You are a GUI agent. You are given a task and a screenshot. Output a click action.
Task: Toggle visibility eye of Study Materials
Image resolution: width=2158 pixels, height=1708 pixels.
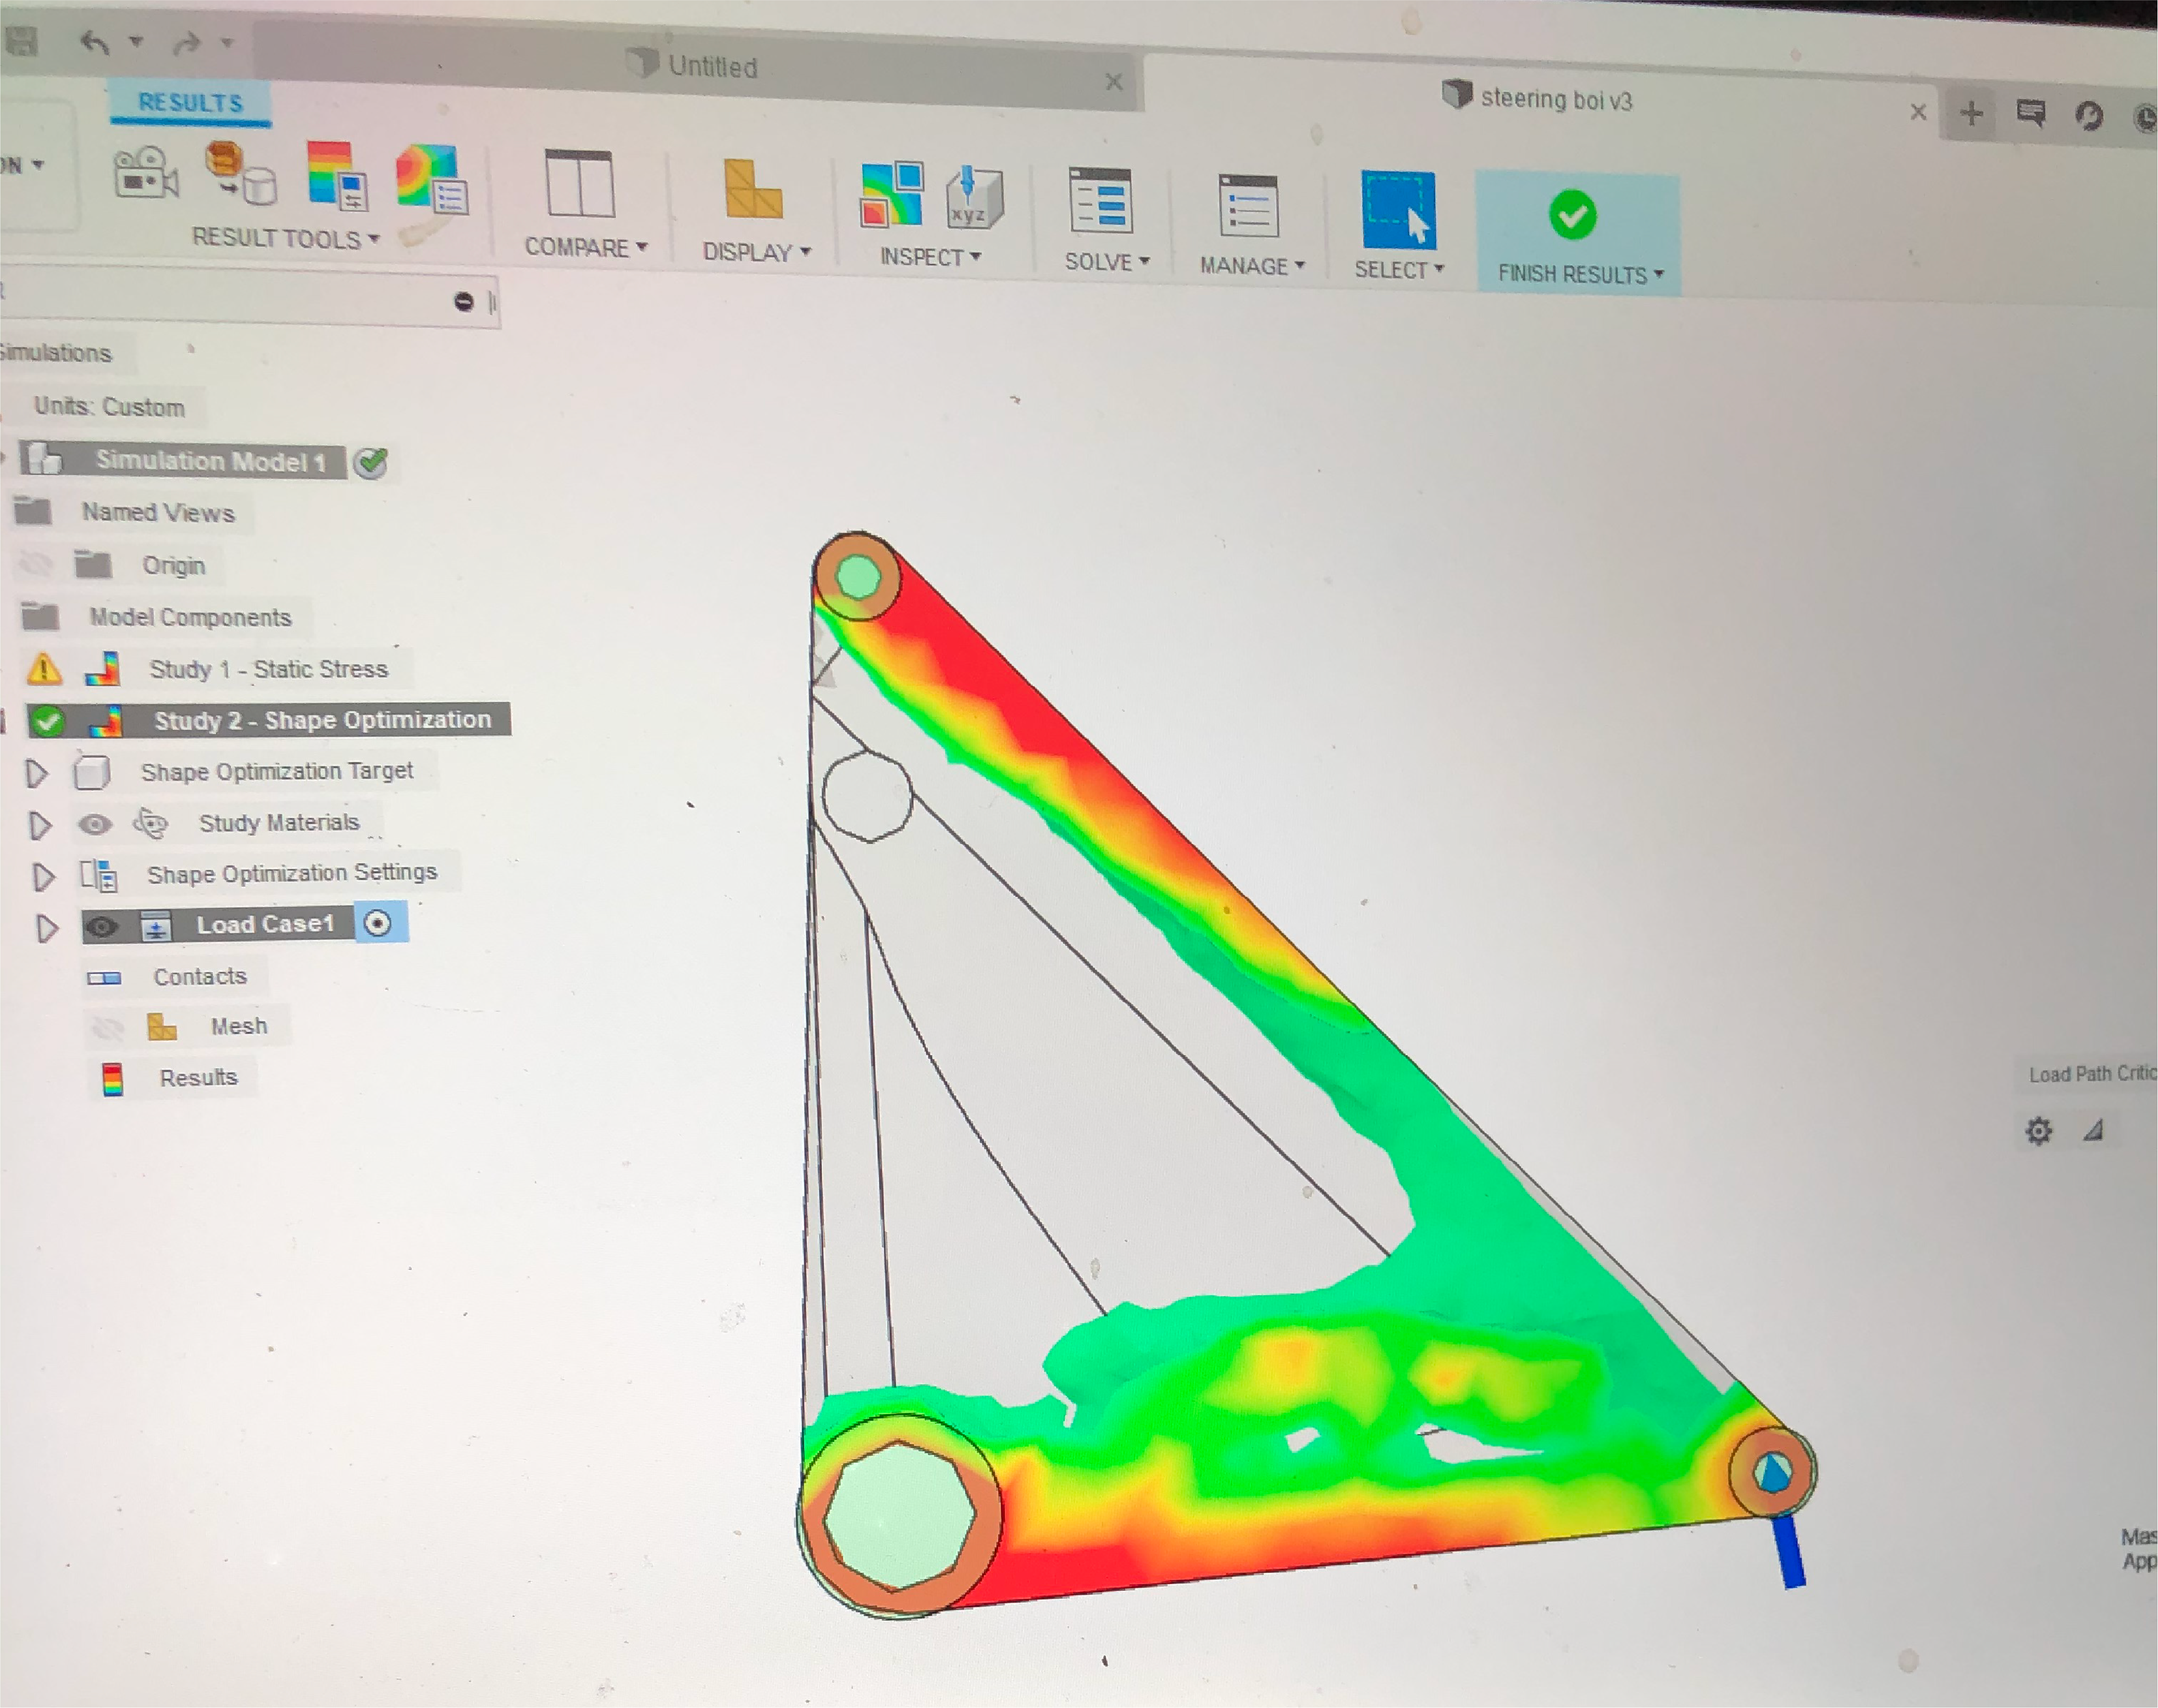click(x=95, y=824)
